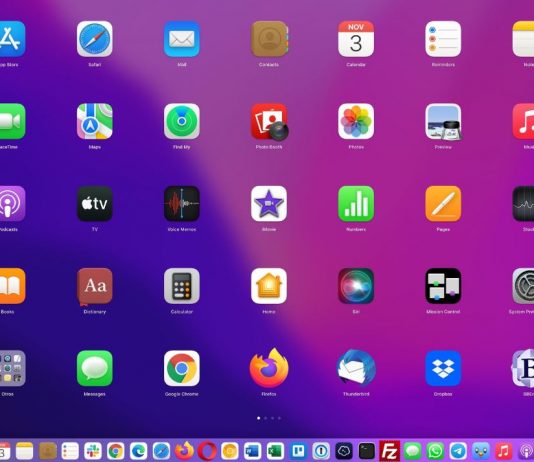Launch Music from the Dock
The width and height of the screenshot is (534, 462).
point(504,451)
